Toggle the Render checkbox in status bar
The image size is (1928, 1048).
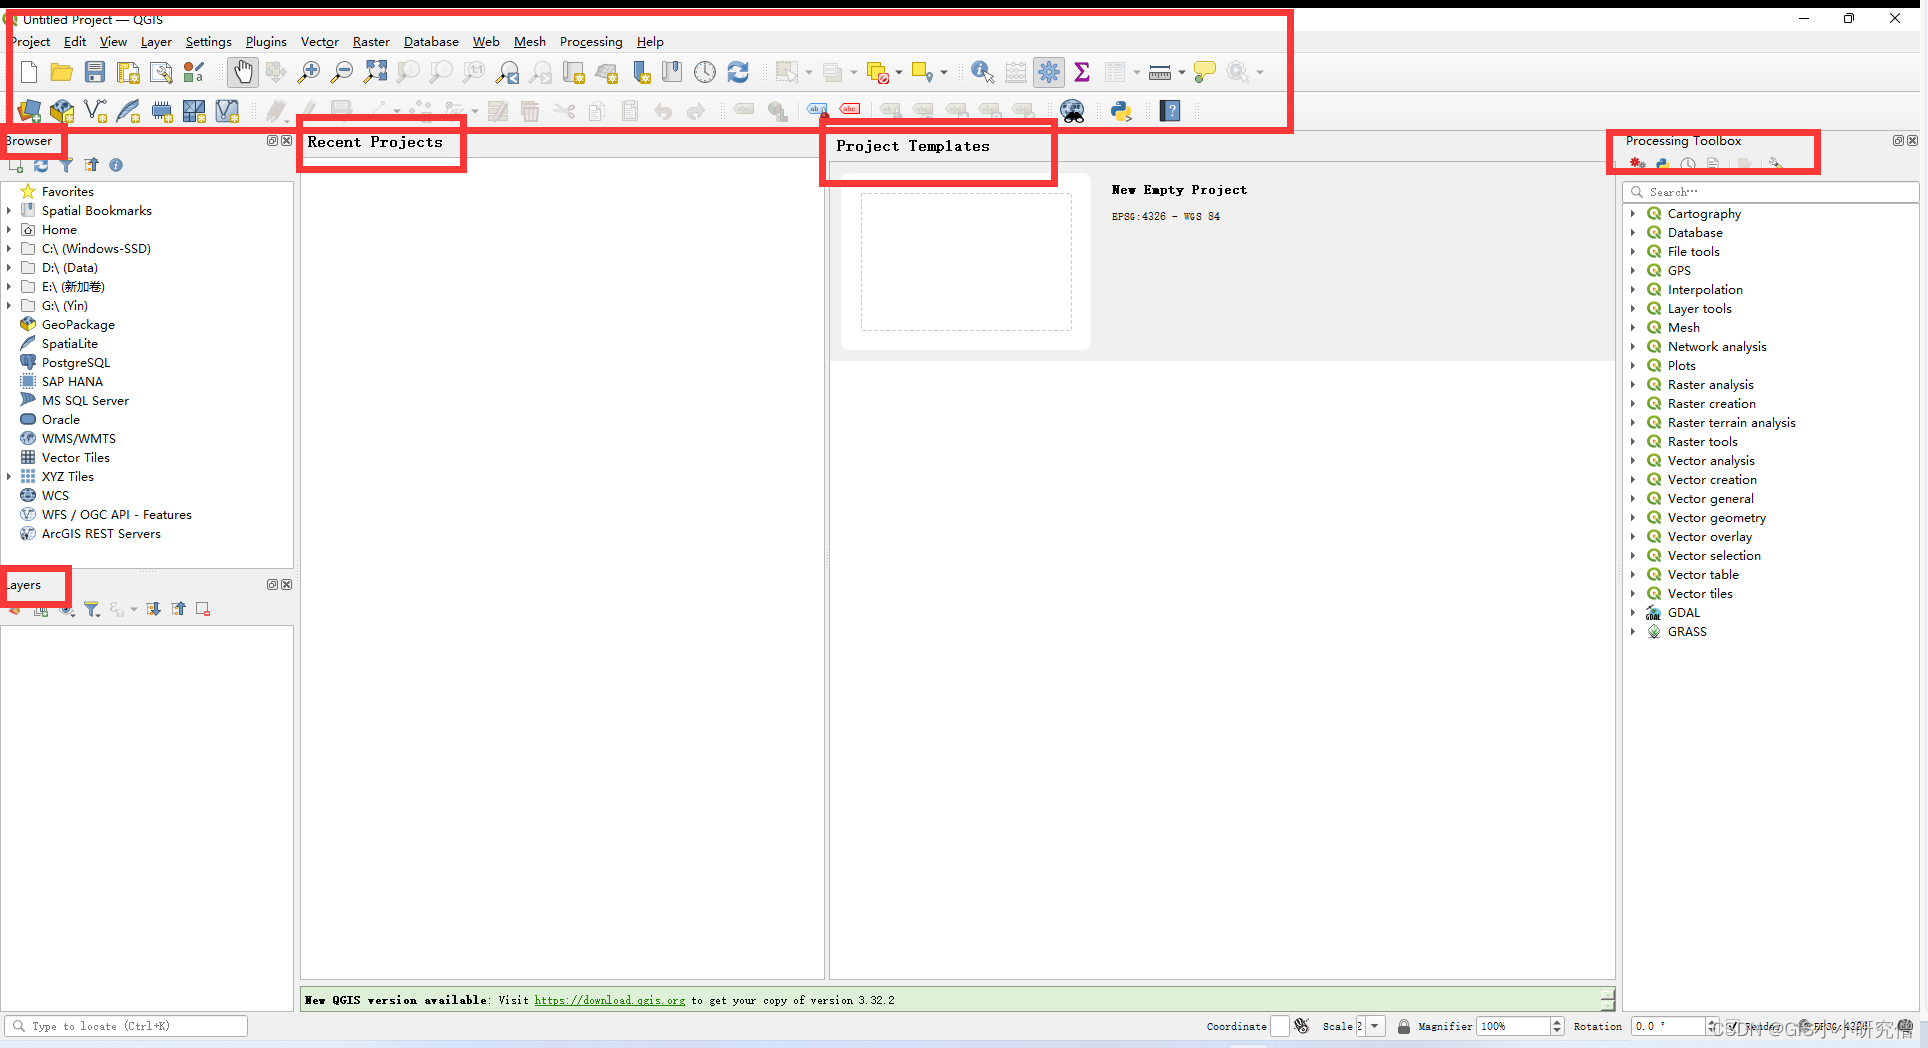coord(1733,1027)
